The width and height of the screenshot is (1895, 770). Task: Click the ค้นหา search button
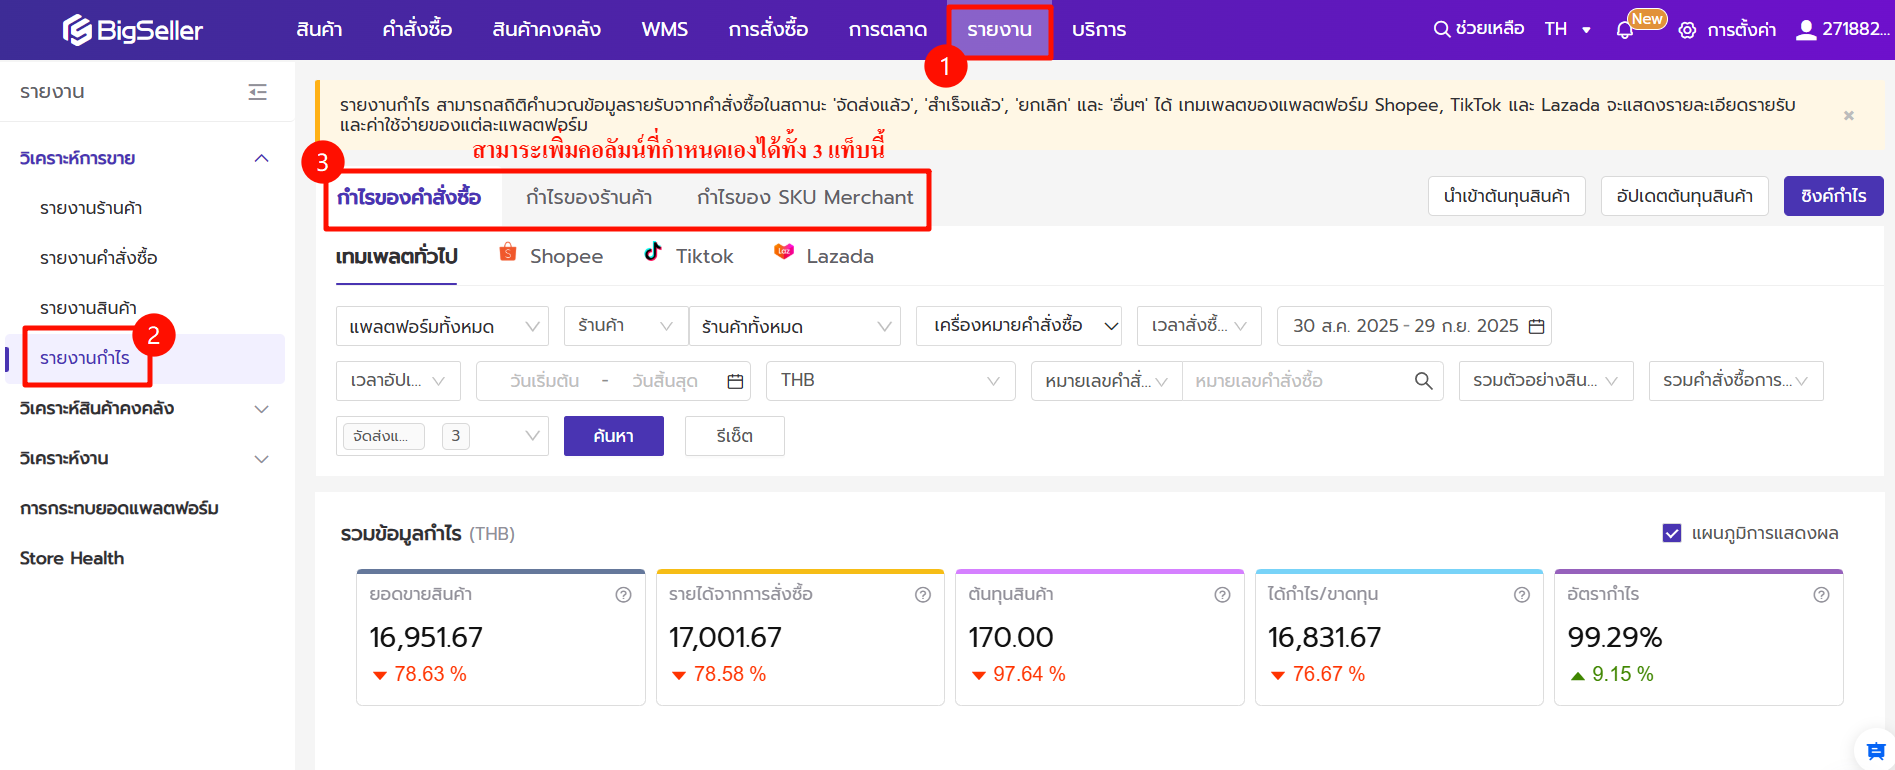(x=613, y=436)
